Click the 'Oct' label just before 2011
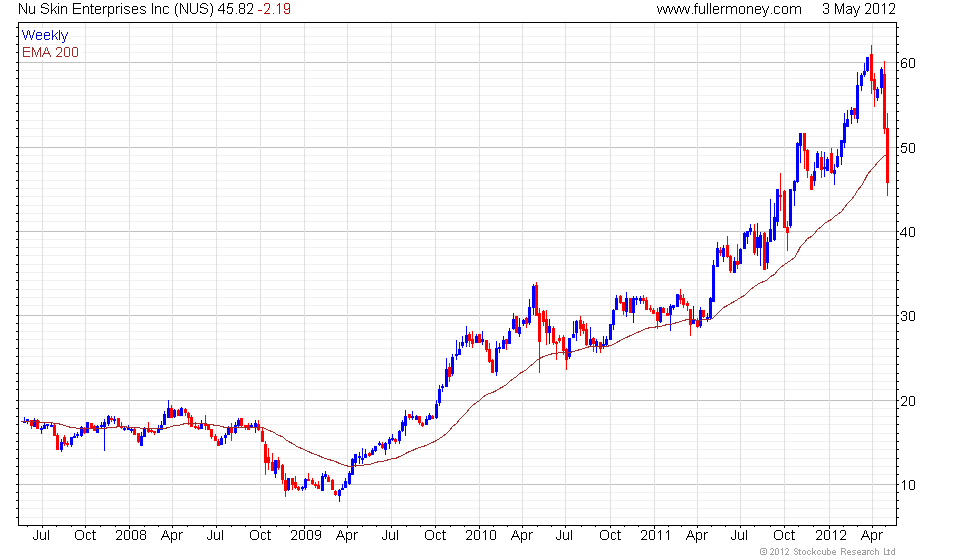The image size is (980, 560). pyautogui.click(x=610, y=536)
